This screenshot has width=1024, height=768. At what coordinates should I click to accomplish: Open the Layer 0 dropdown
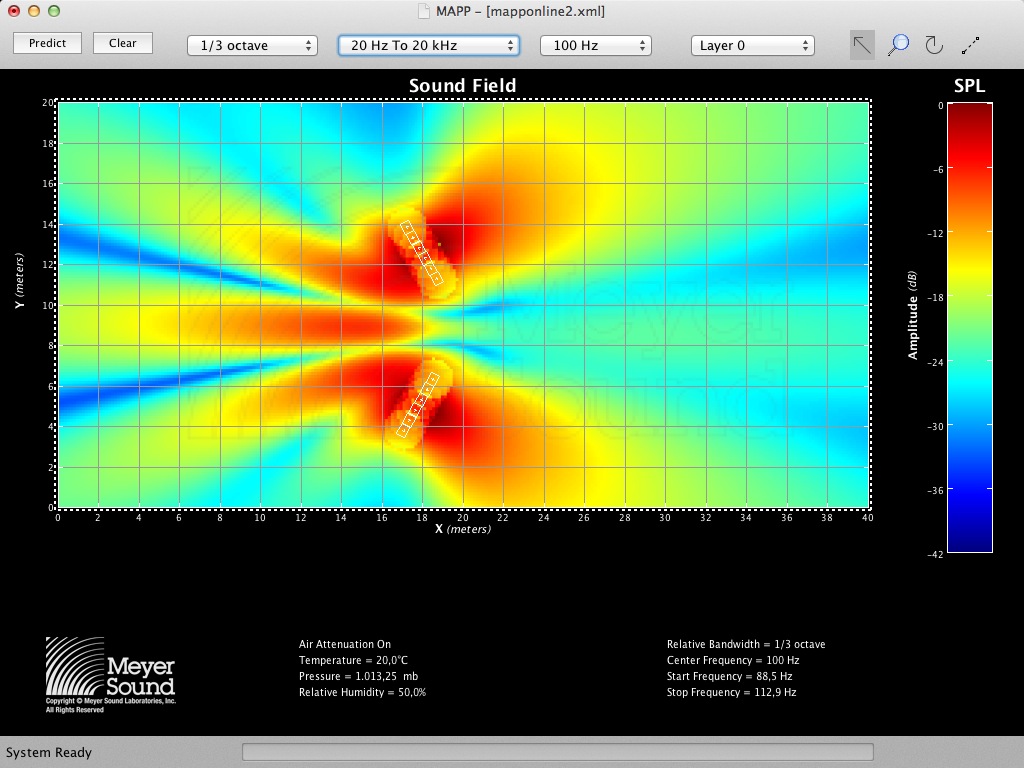(x=752, y=45)
